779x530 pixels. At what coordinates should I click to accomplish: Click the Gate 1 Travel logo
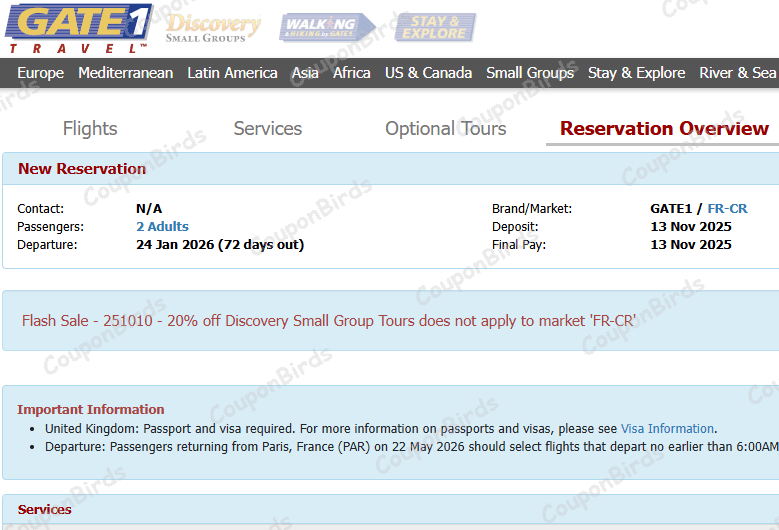[78, 28]
